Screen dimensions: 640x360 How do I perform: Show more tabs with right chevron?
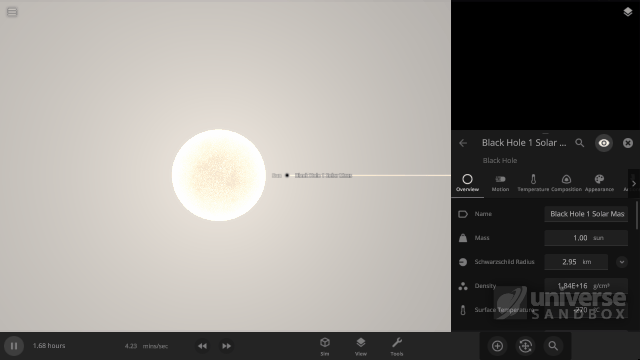[x=634, y=184]
